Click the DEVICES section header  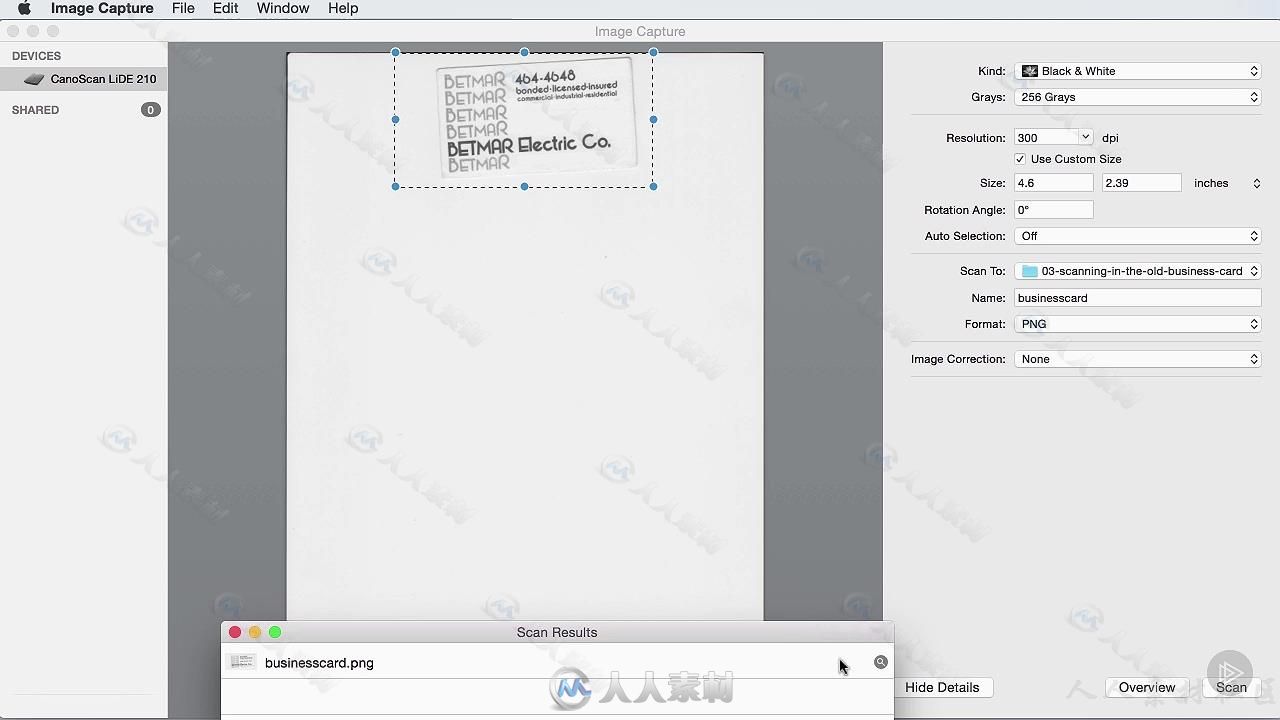36,56
